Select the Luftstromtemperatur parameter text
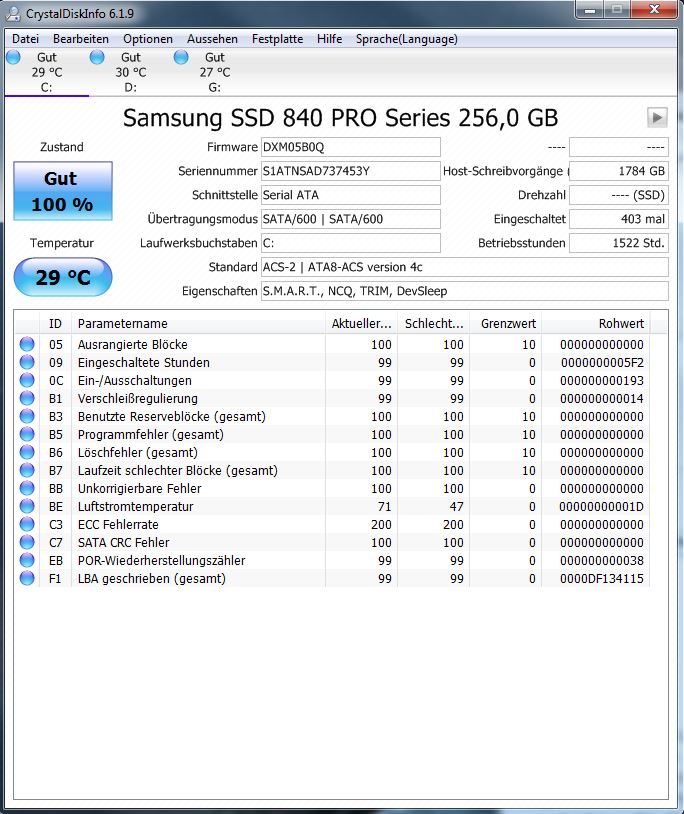This screenshot has width=684, height=814. (135, 506)
